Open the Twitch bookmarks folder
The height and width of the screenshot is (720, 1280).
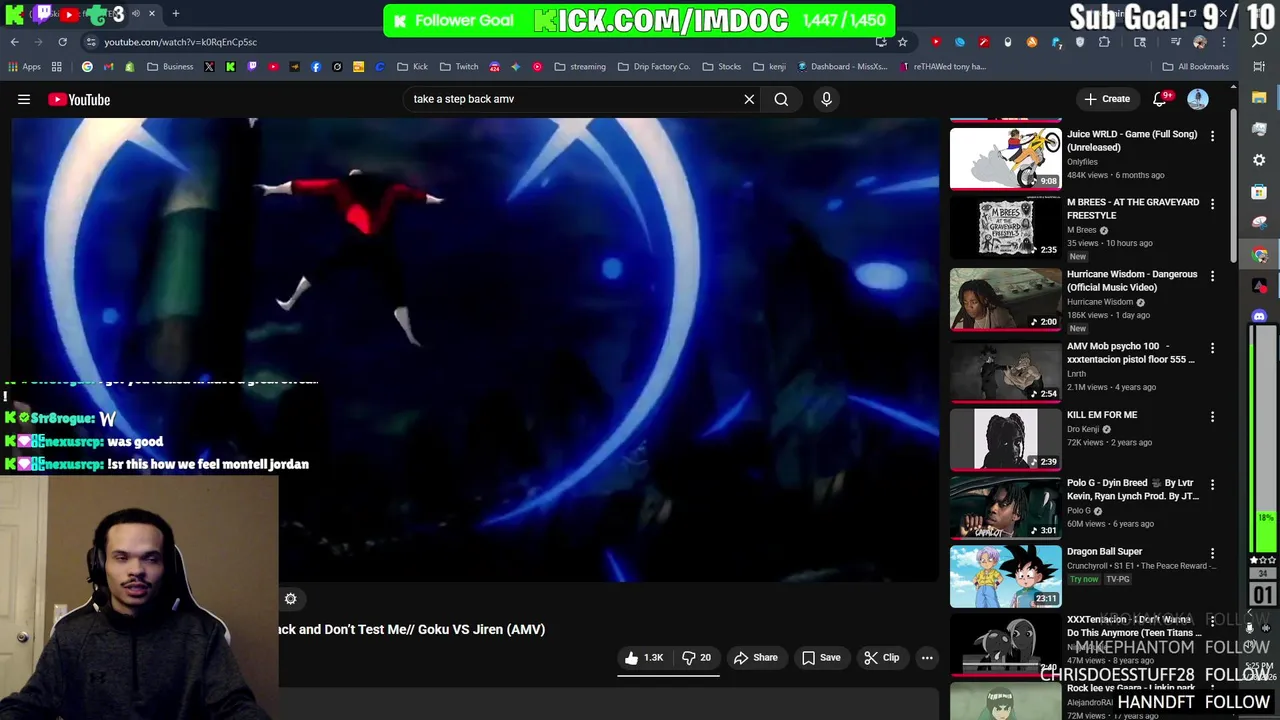coord(459,67)
